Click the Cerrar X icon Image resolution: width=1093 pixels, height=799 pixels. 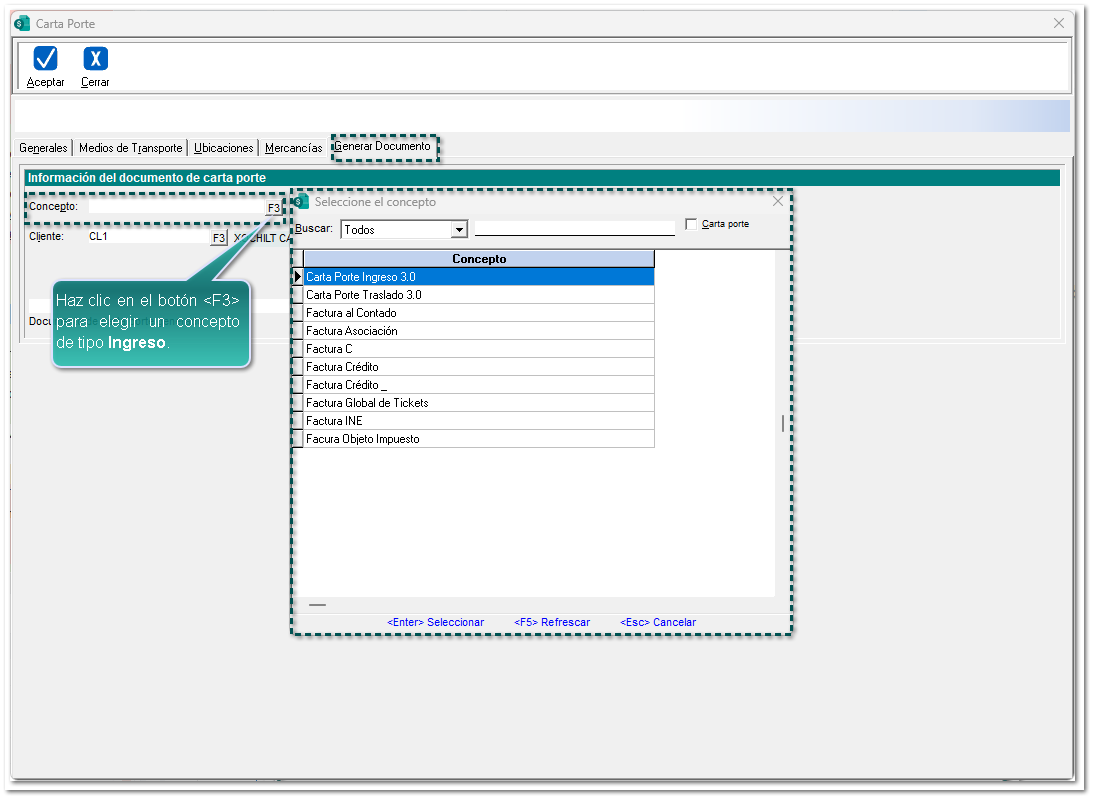[95, 59]
